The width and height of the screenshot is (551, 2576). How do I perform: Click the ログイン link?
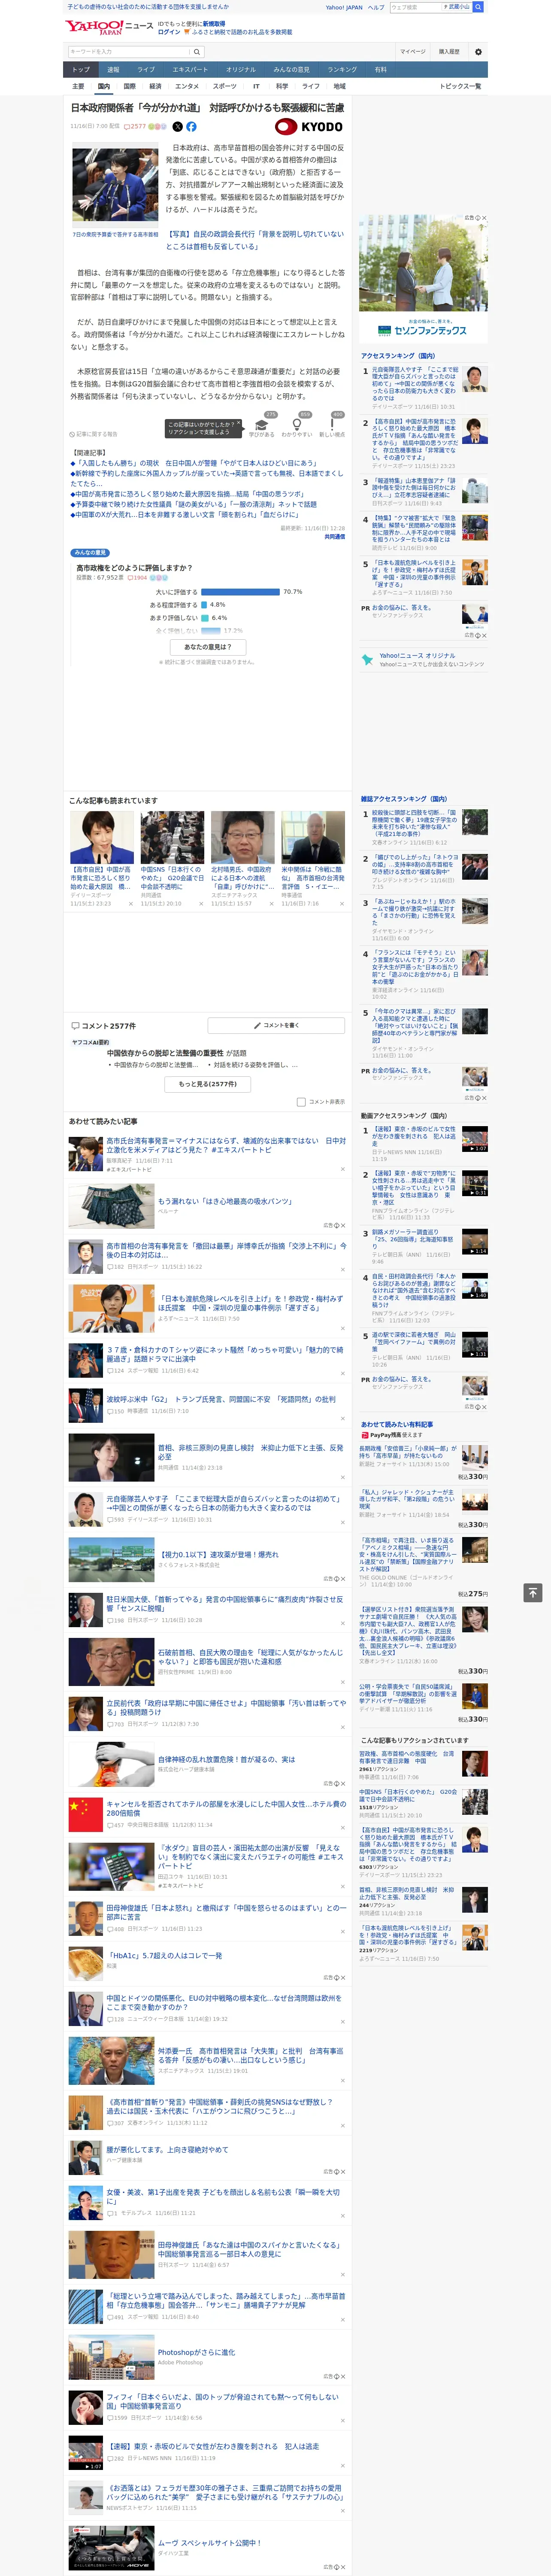(169, 32)
